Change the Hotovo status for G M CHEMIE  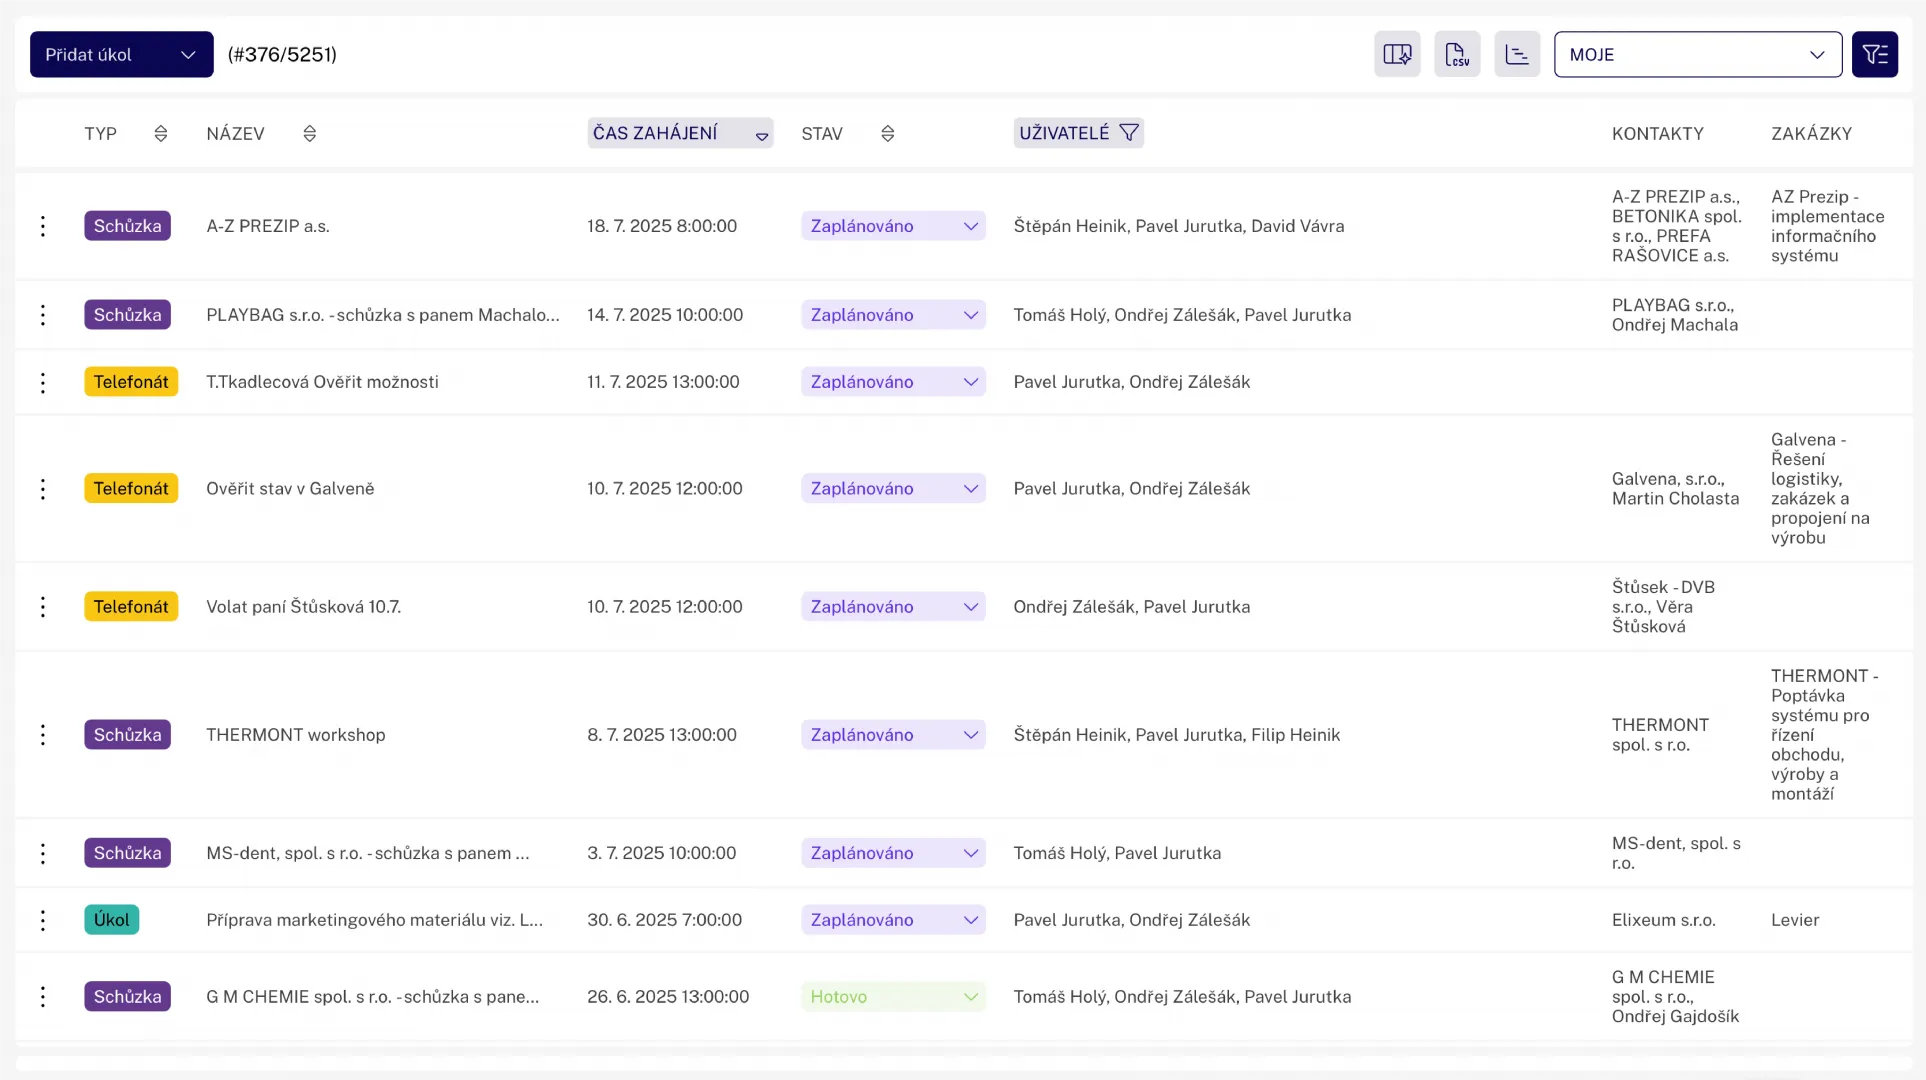(x=892, y=997)
